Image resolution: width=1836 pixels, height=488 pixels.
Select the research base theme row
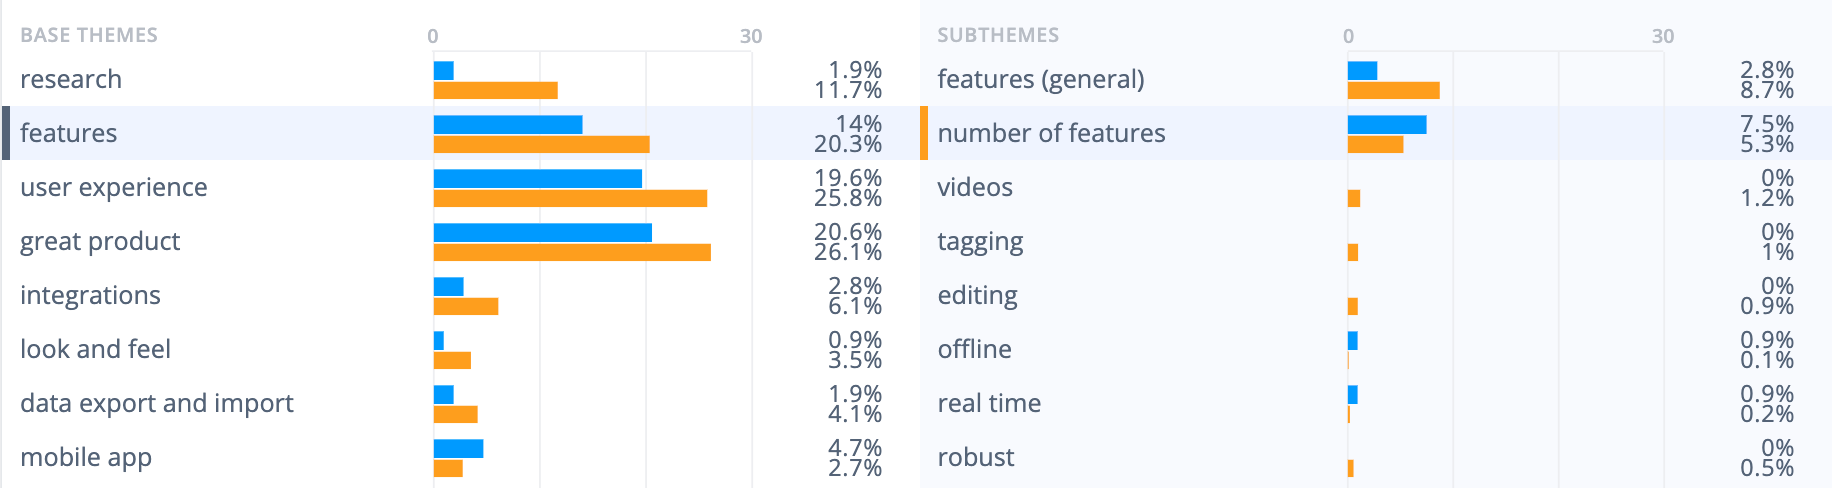tap(460, 79)
